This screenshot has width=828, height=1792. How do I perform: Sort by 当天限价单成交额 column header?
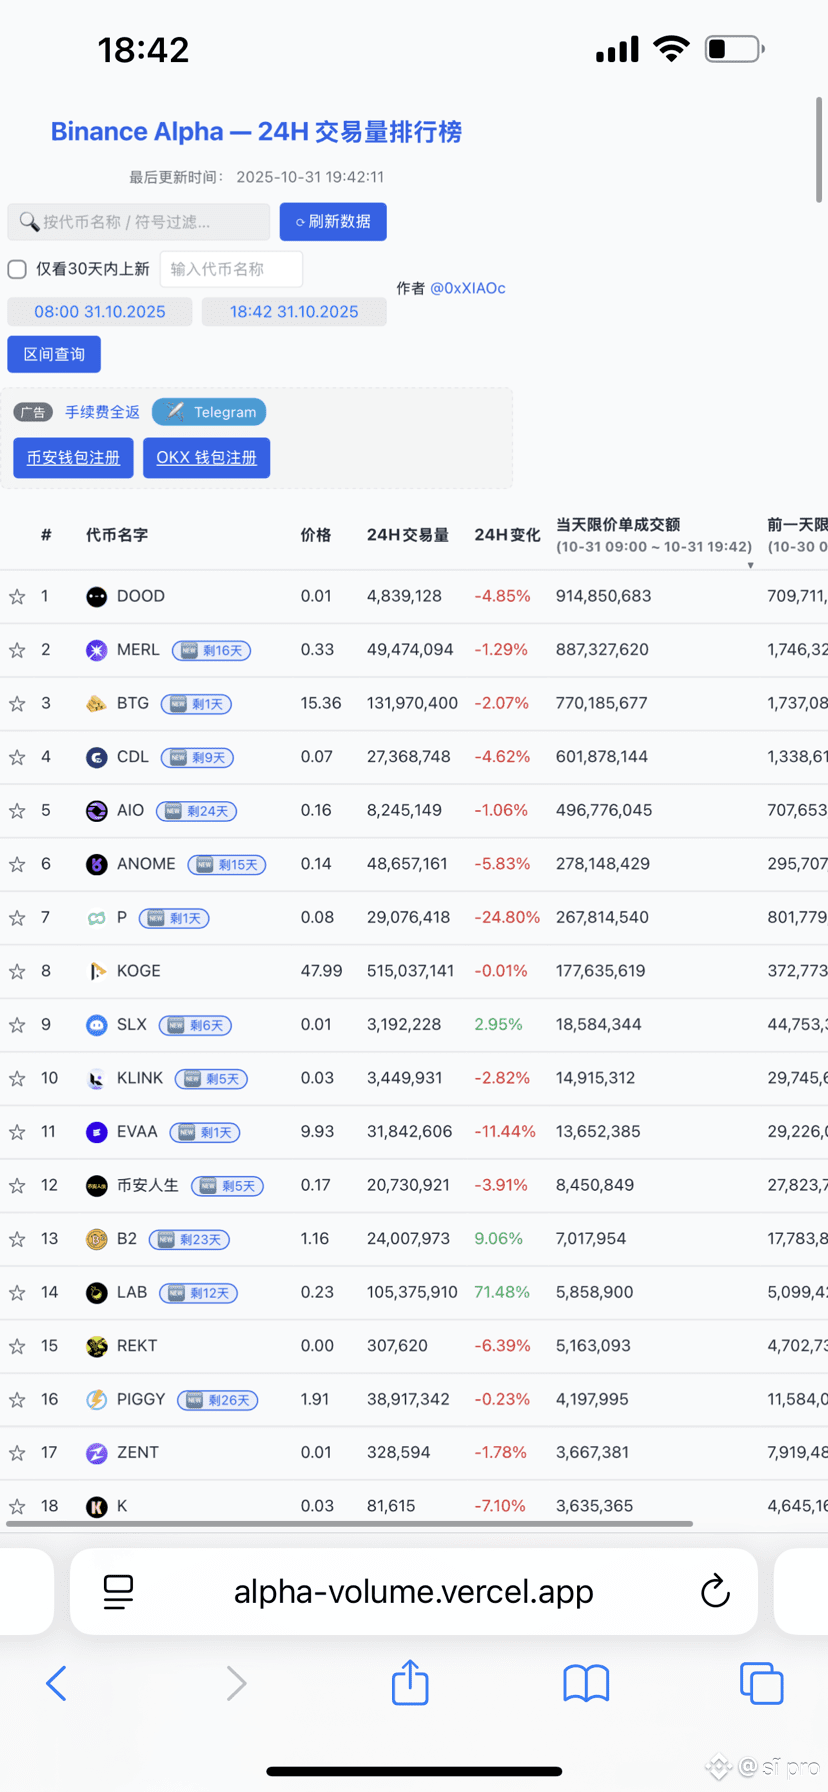point(654,535)
